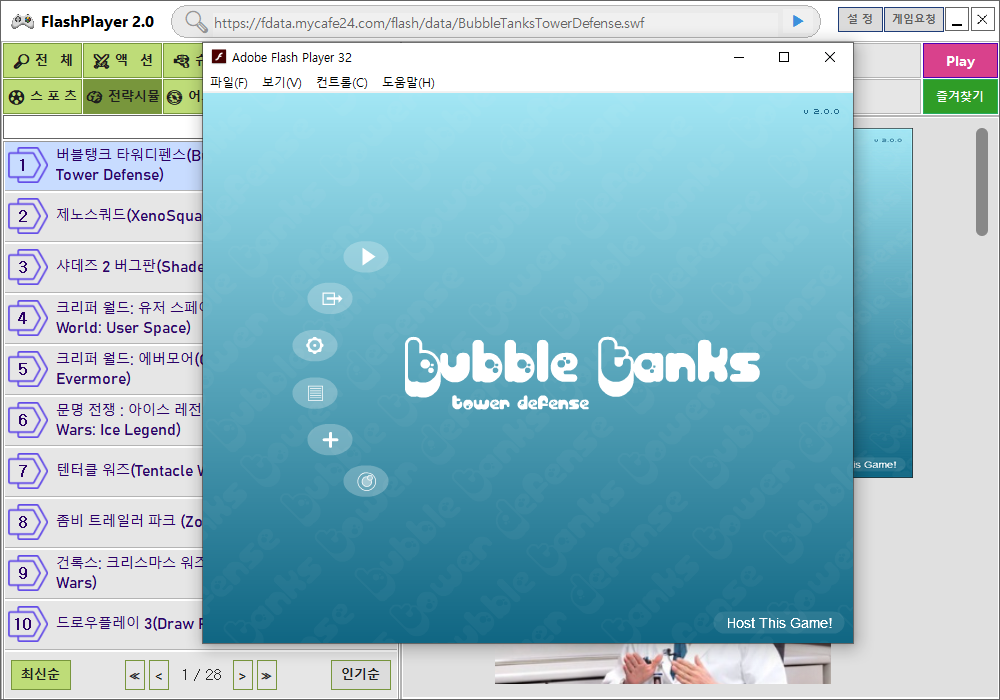Image resolution: width=1000 pixels, height=700 pixels.
Task: Click the green 즐겨찾기 button
Action: click(960, 97)
